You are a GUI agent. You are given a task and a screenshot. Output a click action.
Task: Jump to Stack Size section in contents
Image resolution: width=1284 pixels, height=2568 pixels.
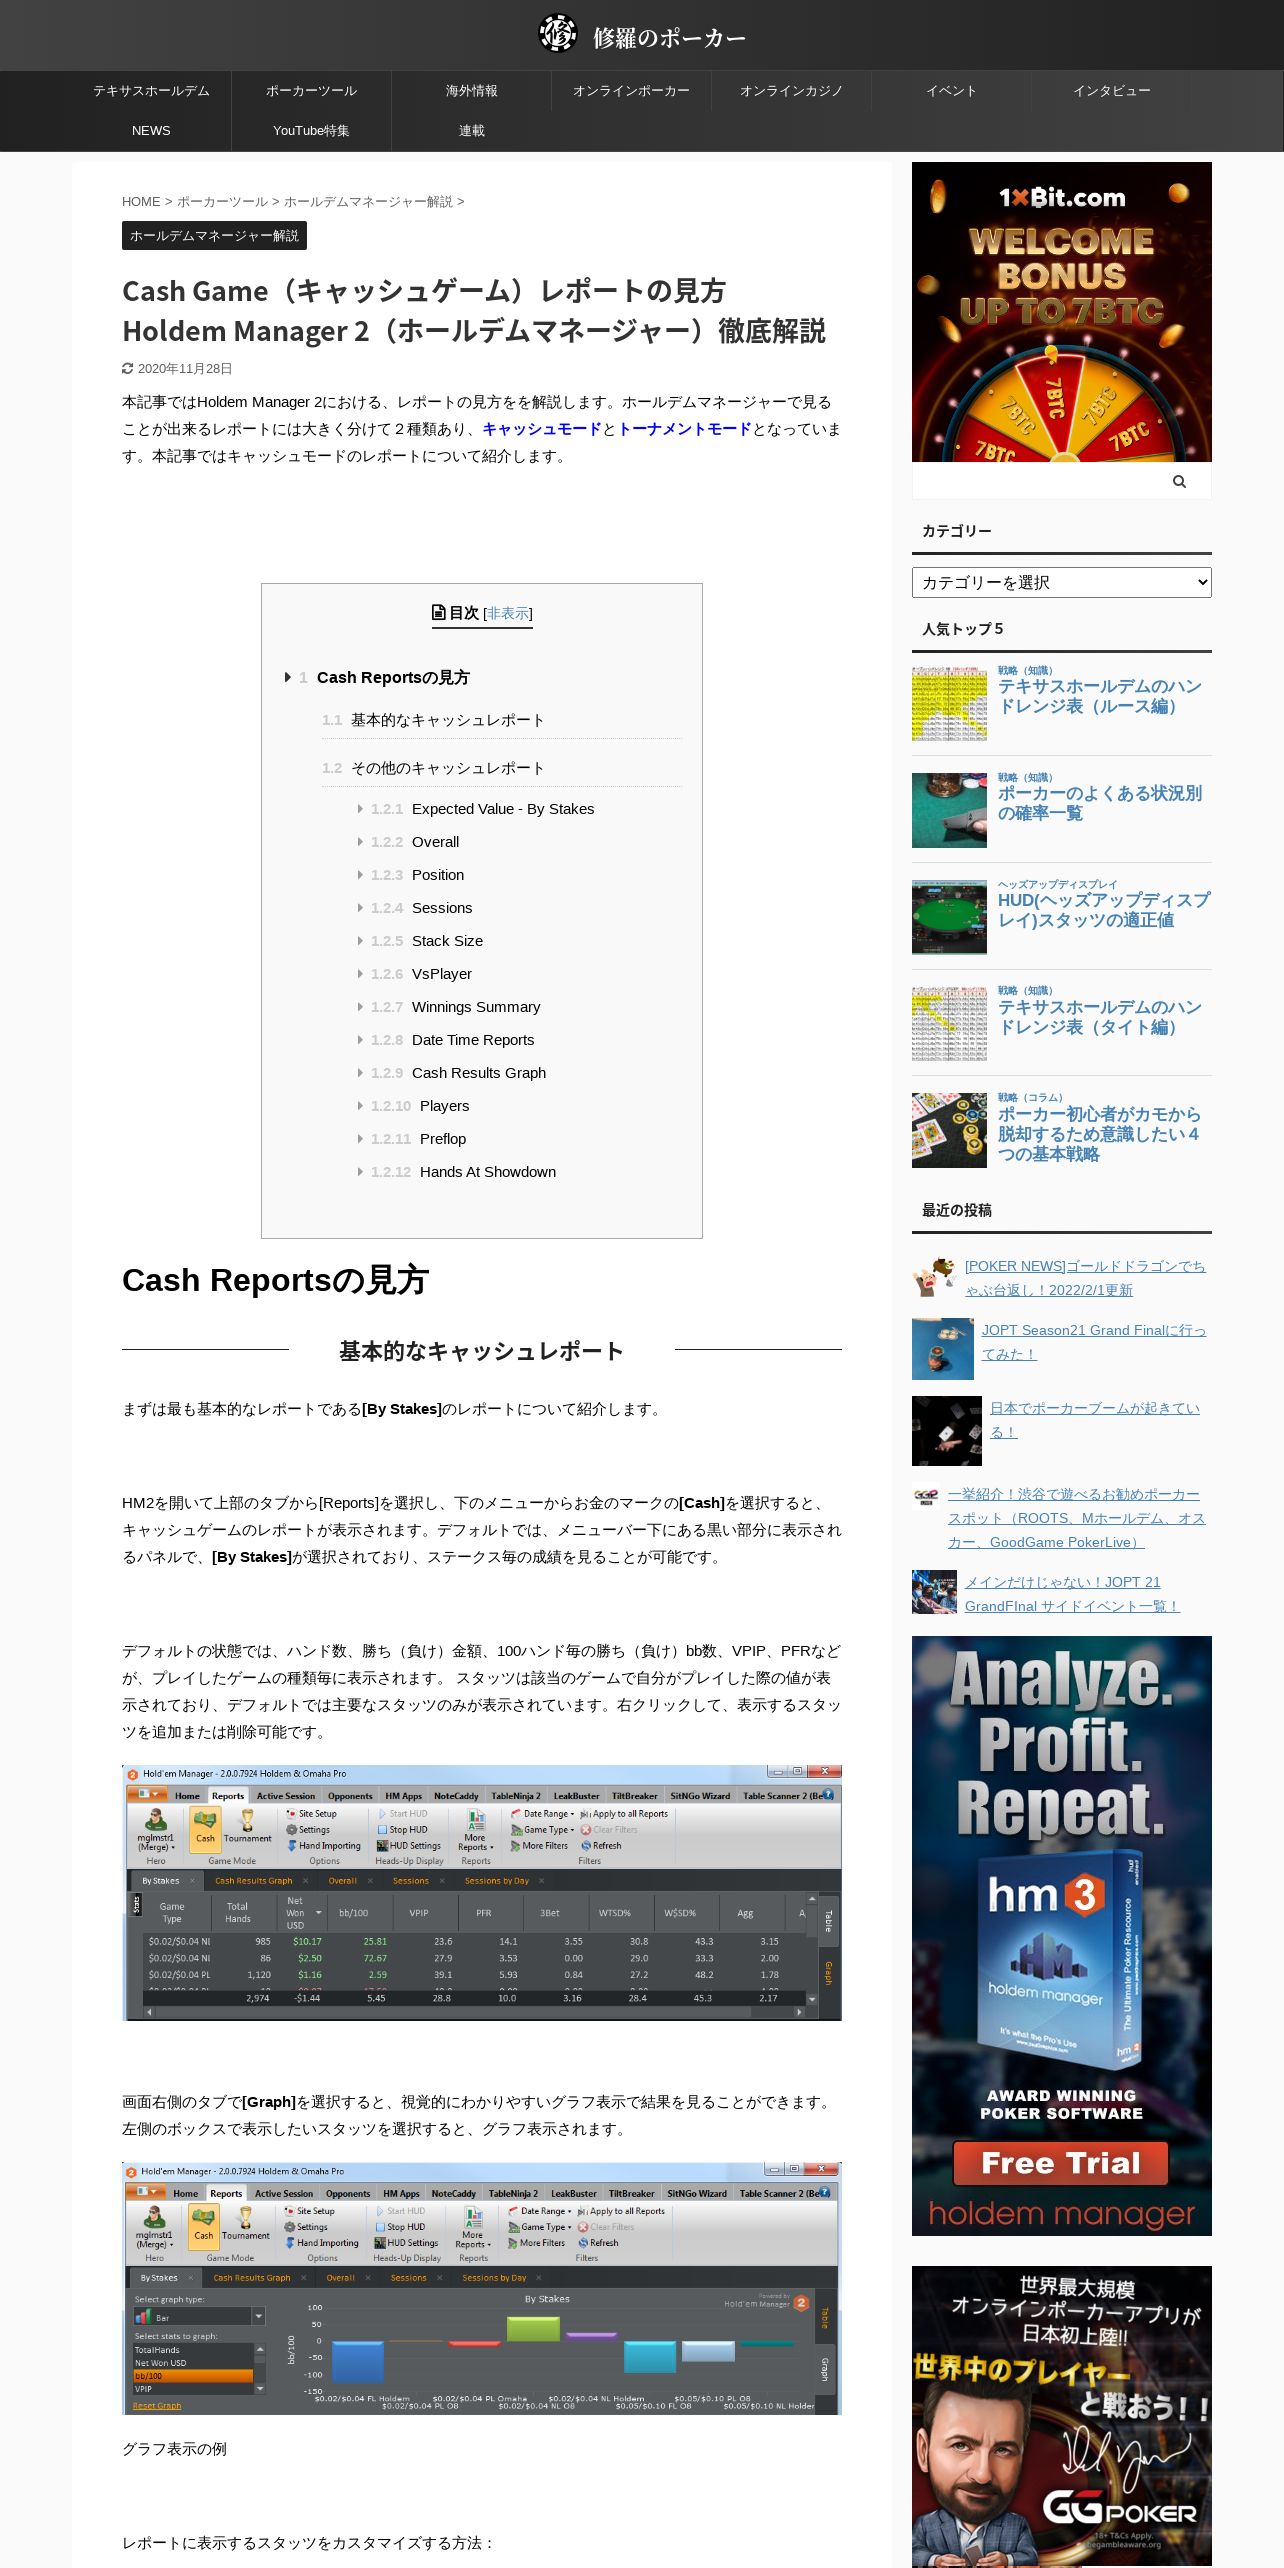[447, 941]
